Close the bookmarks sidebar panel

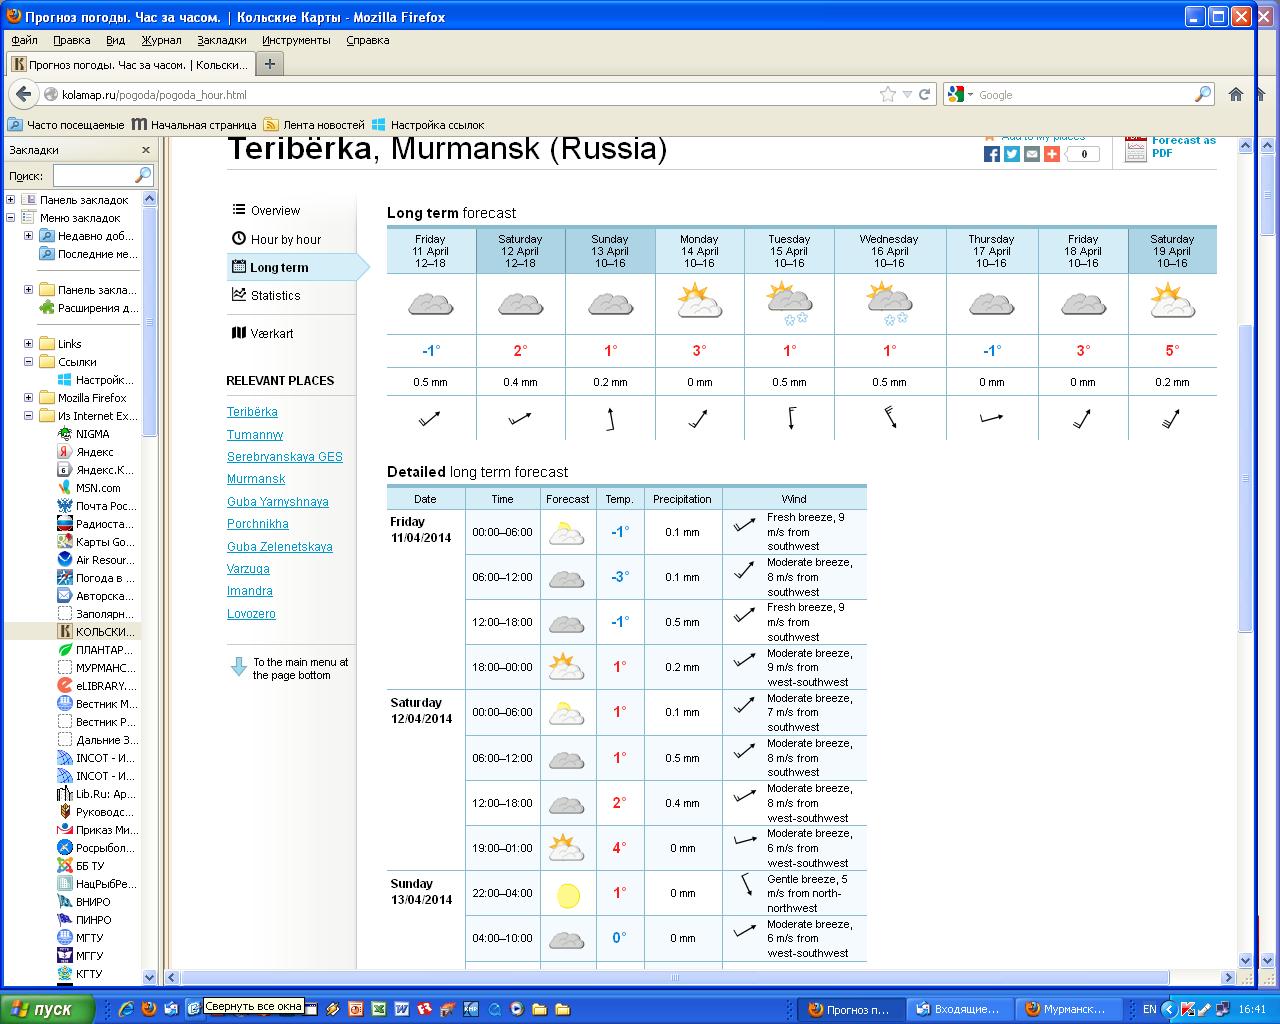pos(145,150)
